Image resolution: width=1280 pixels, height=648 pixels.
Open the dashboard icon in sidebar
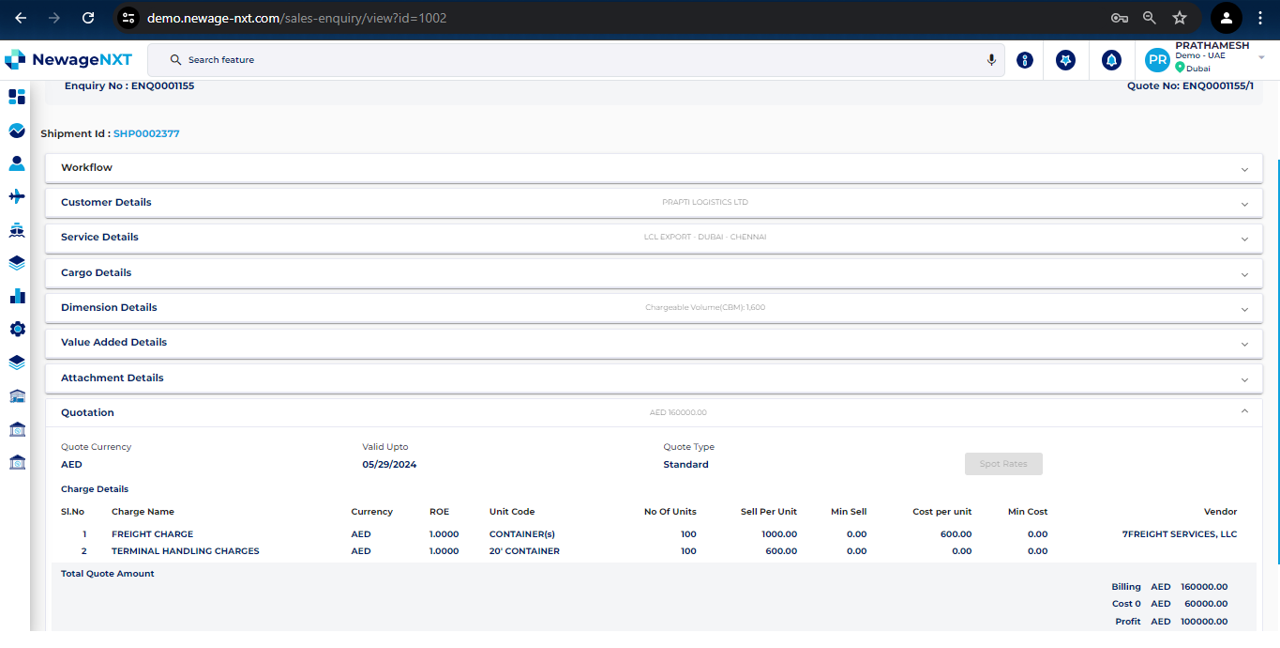pos(17,97)
